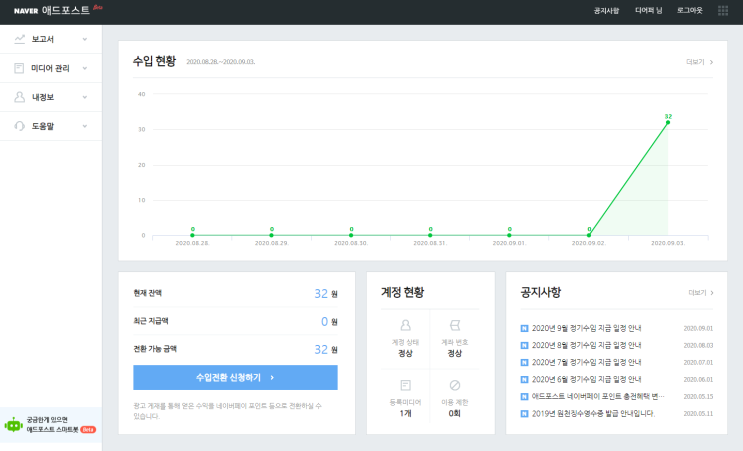Click the 등록미디어 icon
The image size is (743, 451).
pyautogui.click(x=405, y=385)
